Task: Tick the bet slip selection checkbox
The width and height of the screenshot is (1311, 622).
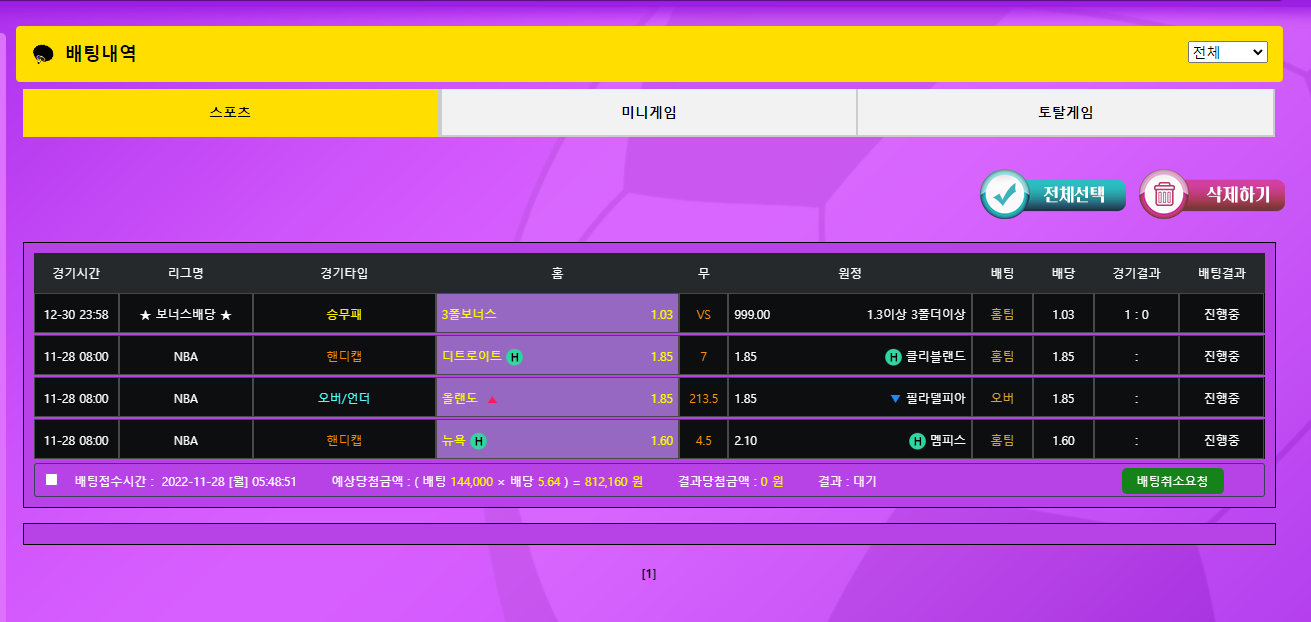Action: [x=52, y=480]
